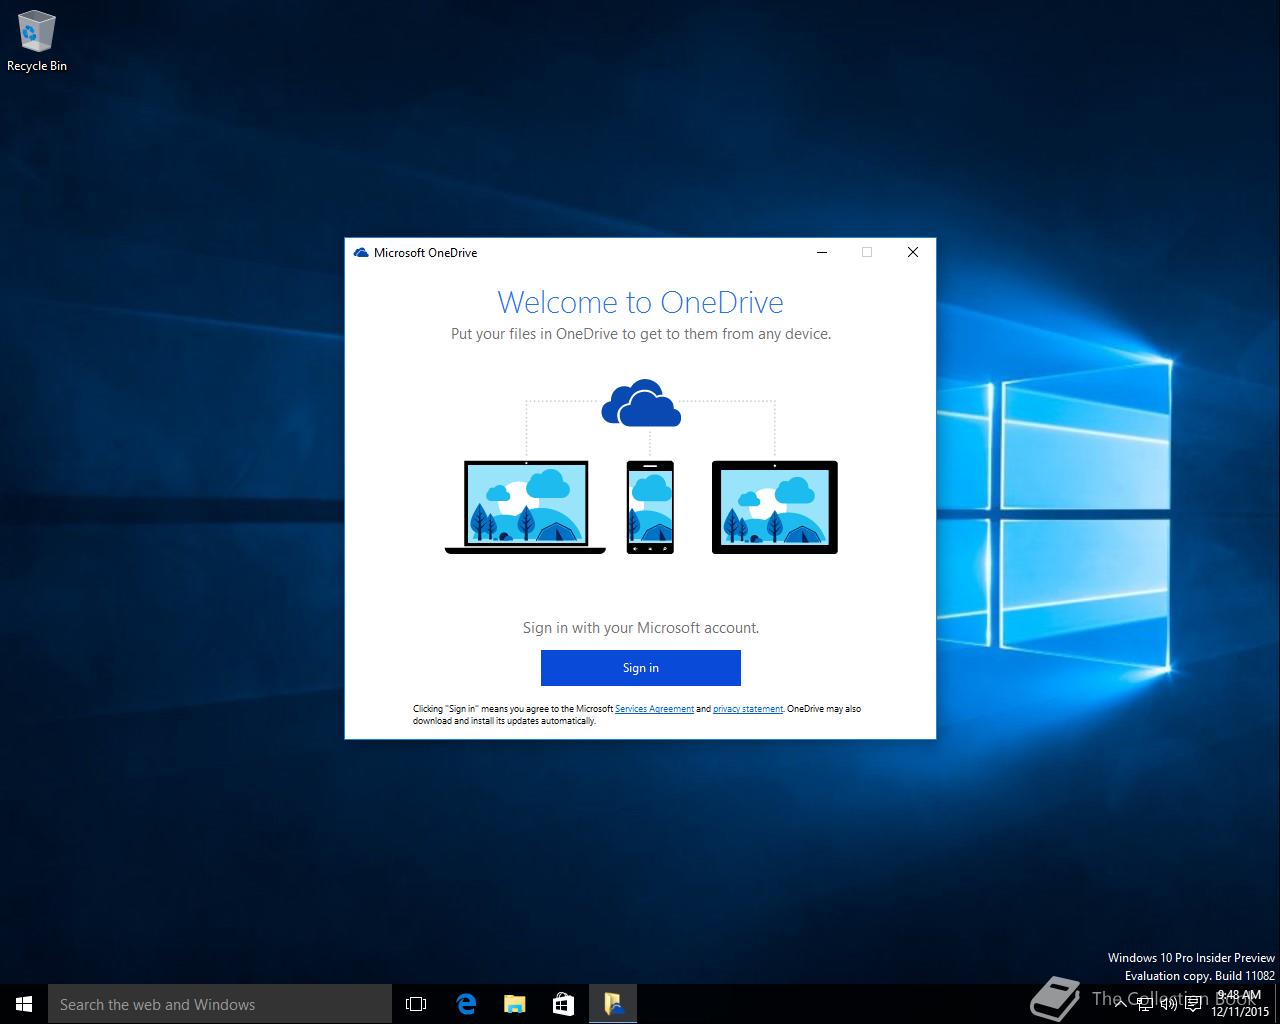
Task: Show hidden system tray icons
Action: click(x=1121, y=1004)
